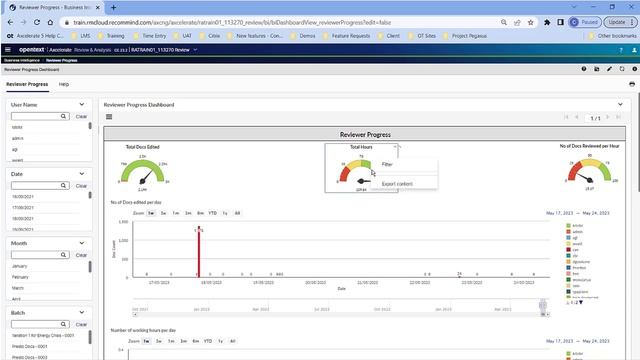Go to the next page of the docs chart legend
This screenshot has width=640, height=360.
point(580,303)
